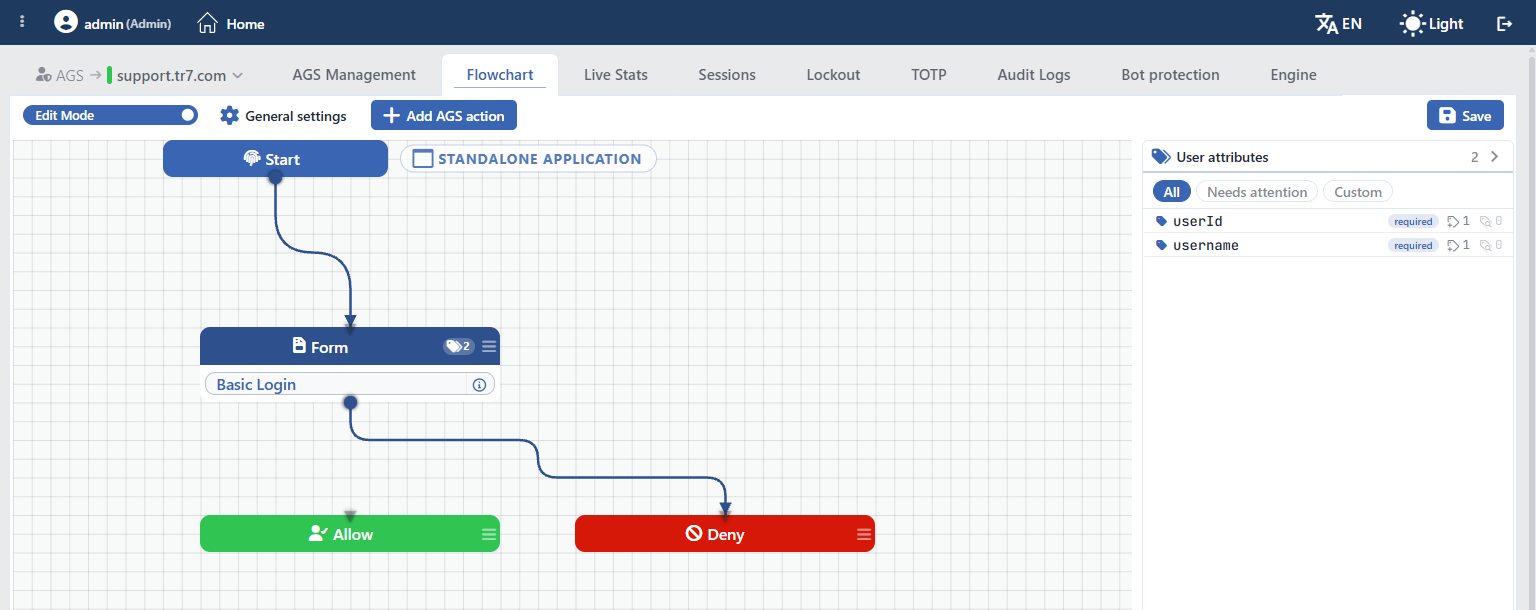The height and width of the screenshot is (610, 1536).
Task: Click the General settings gear icon
Action: pyautogui.click(x=229, y=116)
